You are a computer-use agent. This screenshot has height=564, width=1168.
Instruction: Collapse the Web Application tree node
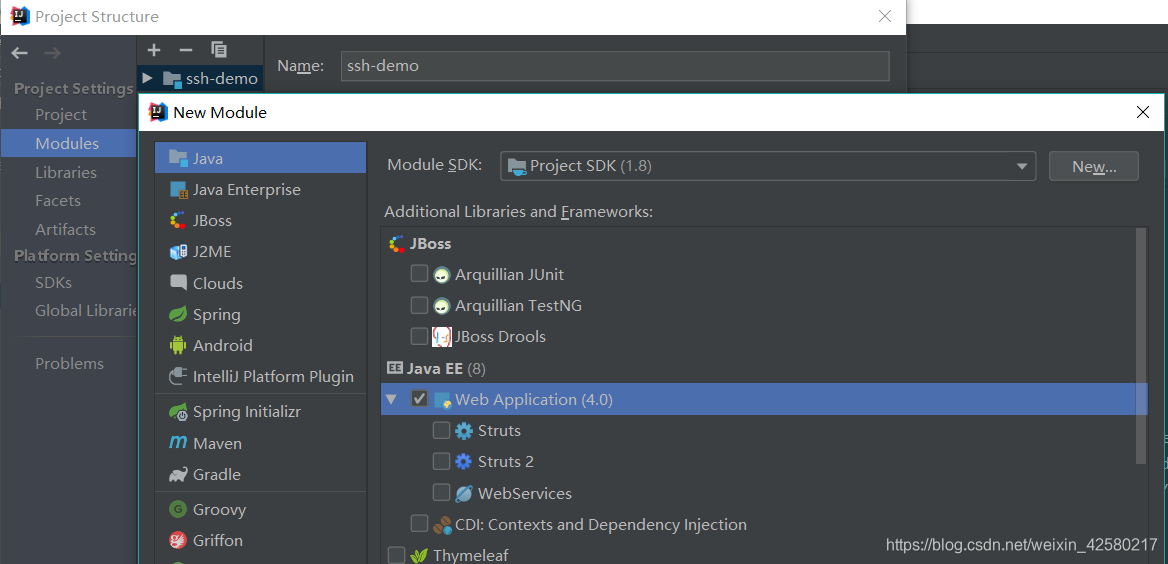391,400
